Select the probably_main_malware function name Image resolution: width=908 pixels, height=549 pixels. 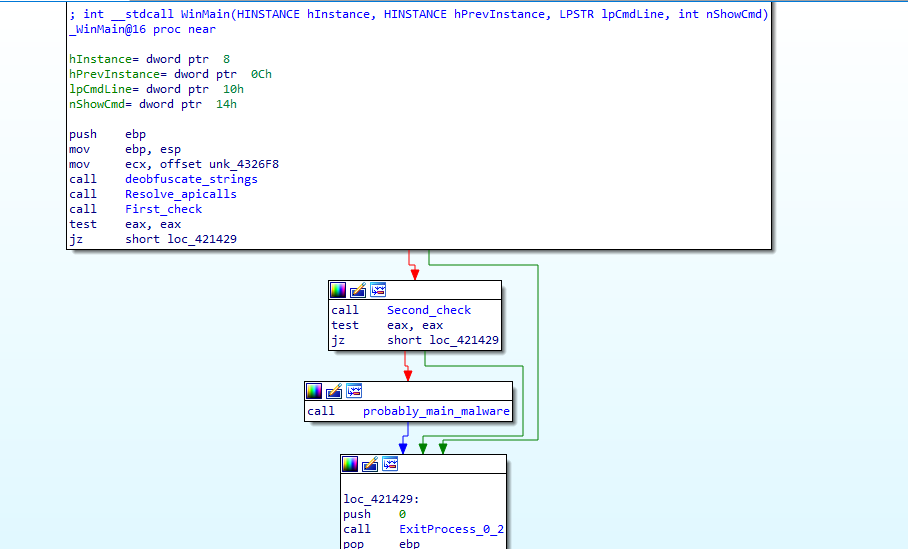[436, 411]
